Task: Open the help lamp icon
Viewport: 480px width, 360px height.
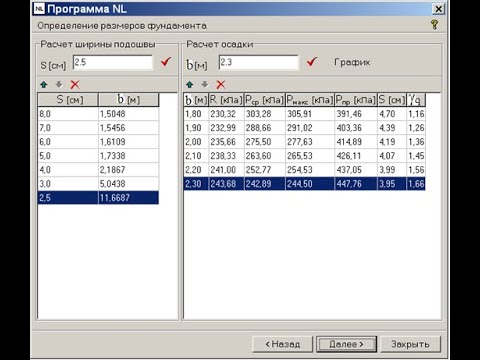Action: click(434, 25)
